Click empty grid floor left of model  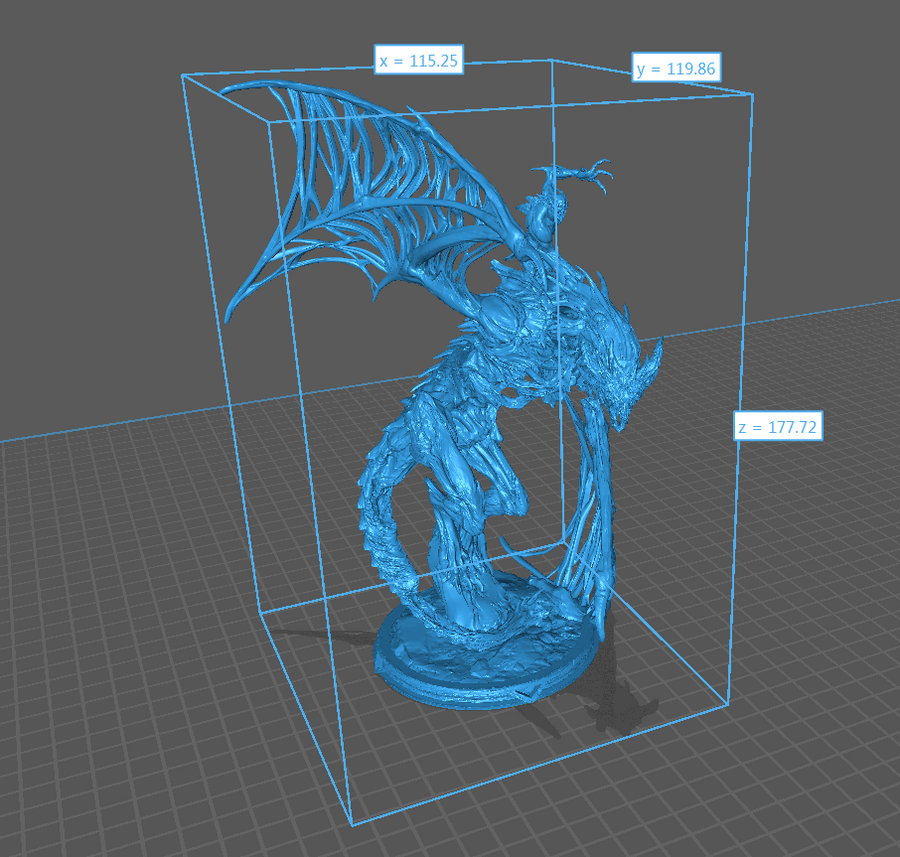120,600
